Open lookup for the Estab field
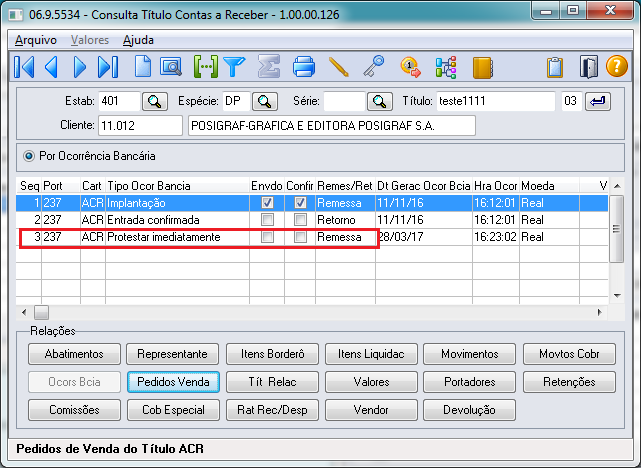 click(x=155, y=101)
